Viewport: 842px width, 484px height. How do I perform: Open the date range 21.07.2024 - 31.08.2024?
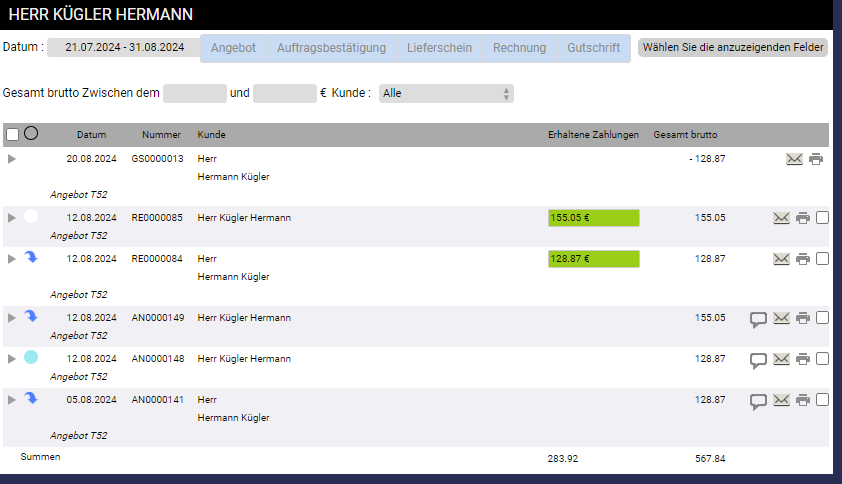coord(124,48)
